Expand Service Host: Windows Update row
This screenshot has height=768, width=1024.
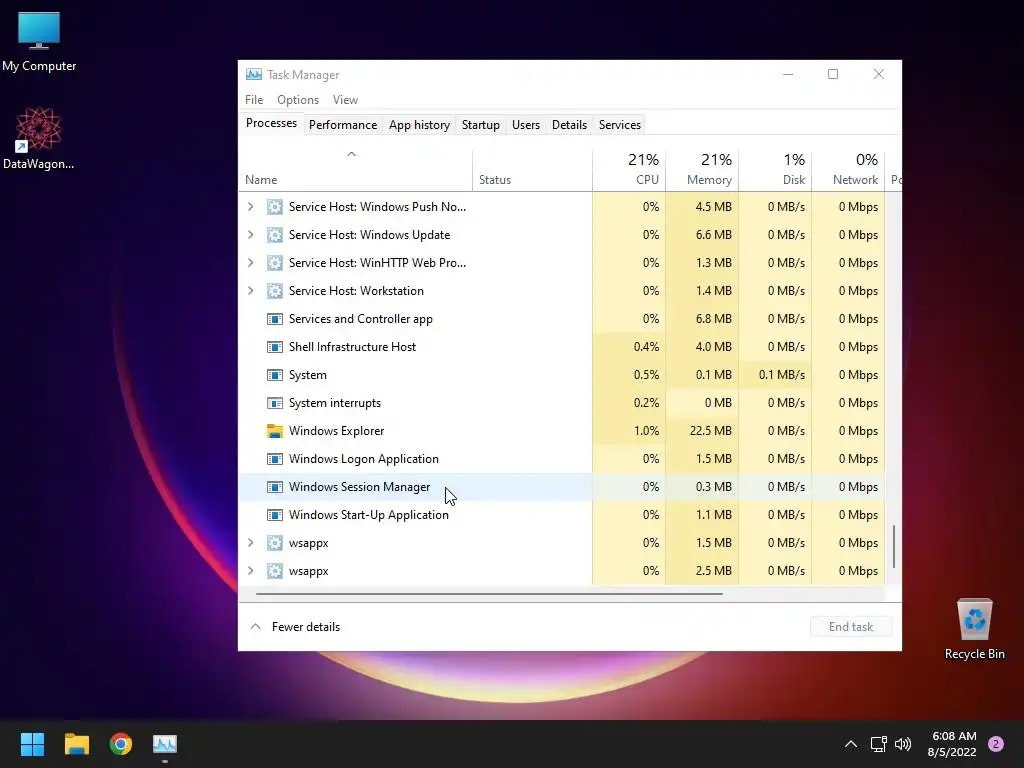click(251, 234)
